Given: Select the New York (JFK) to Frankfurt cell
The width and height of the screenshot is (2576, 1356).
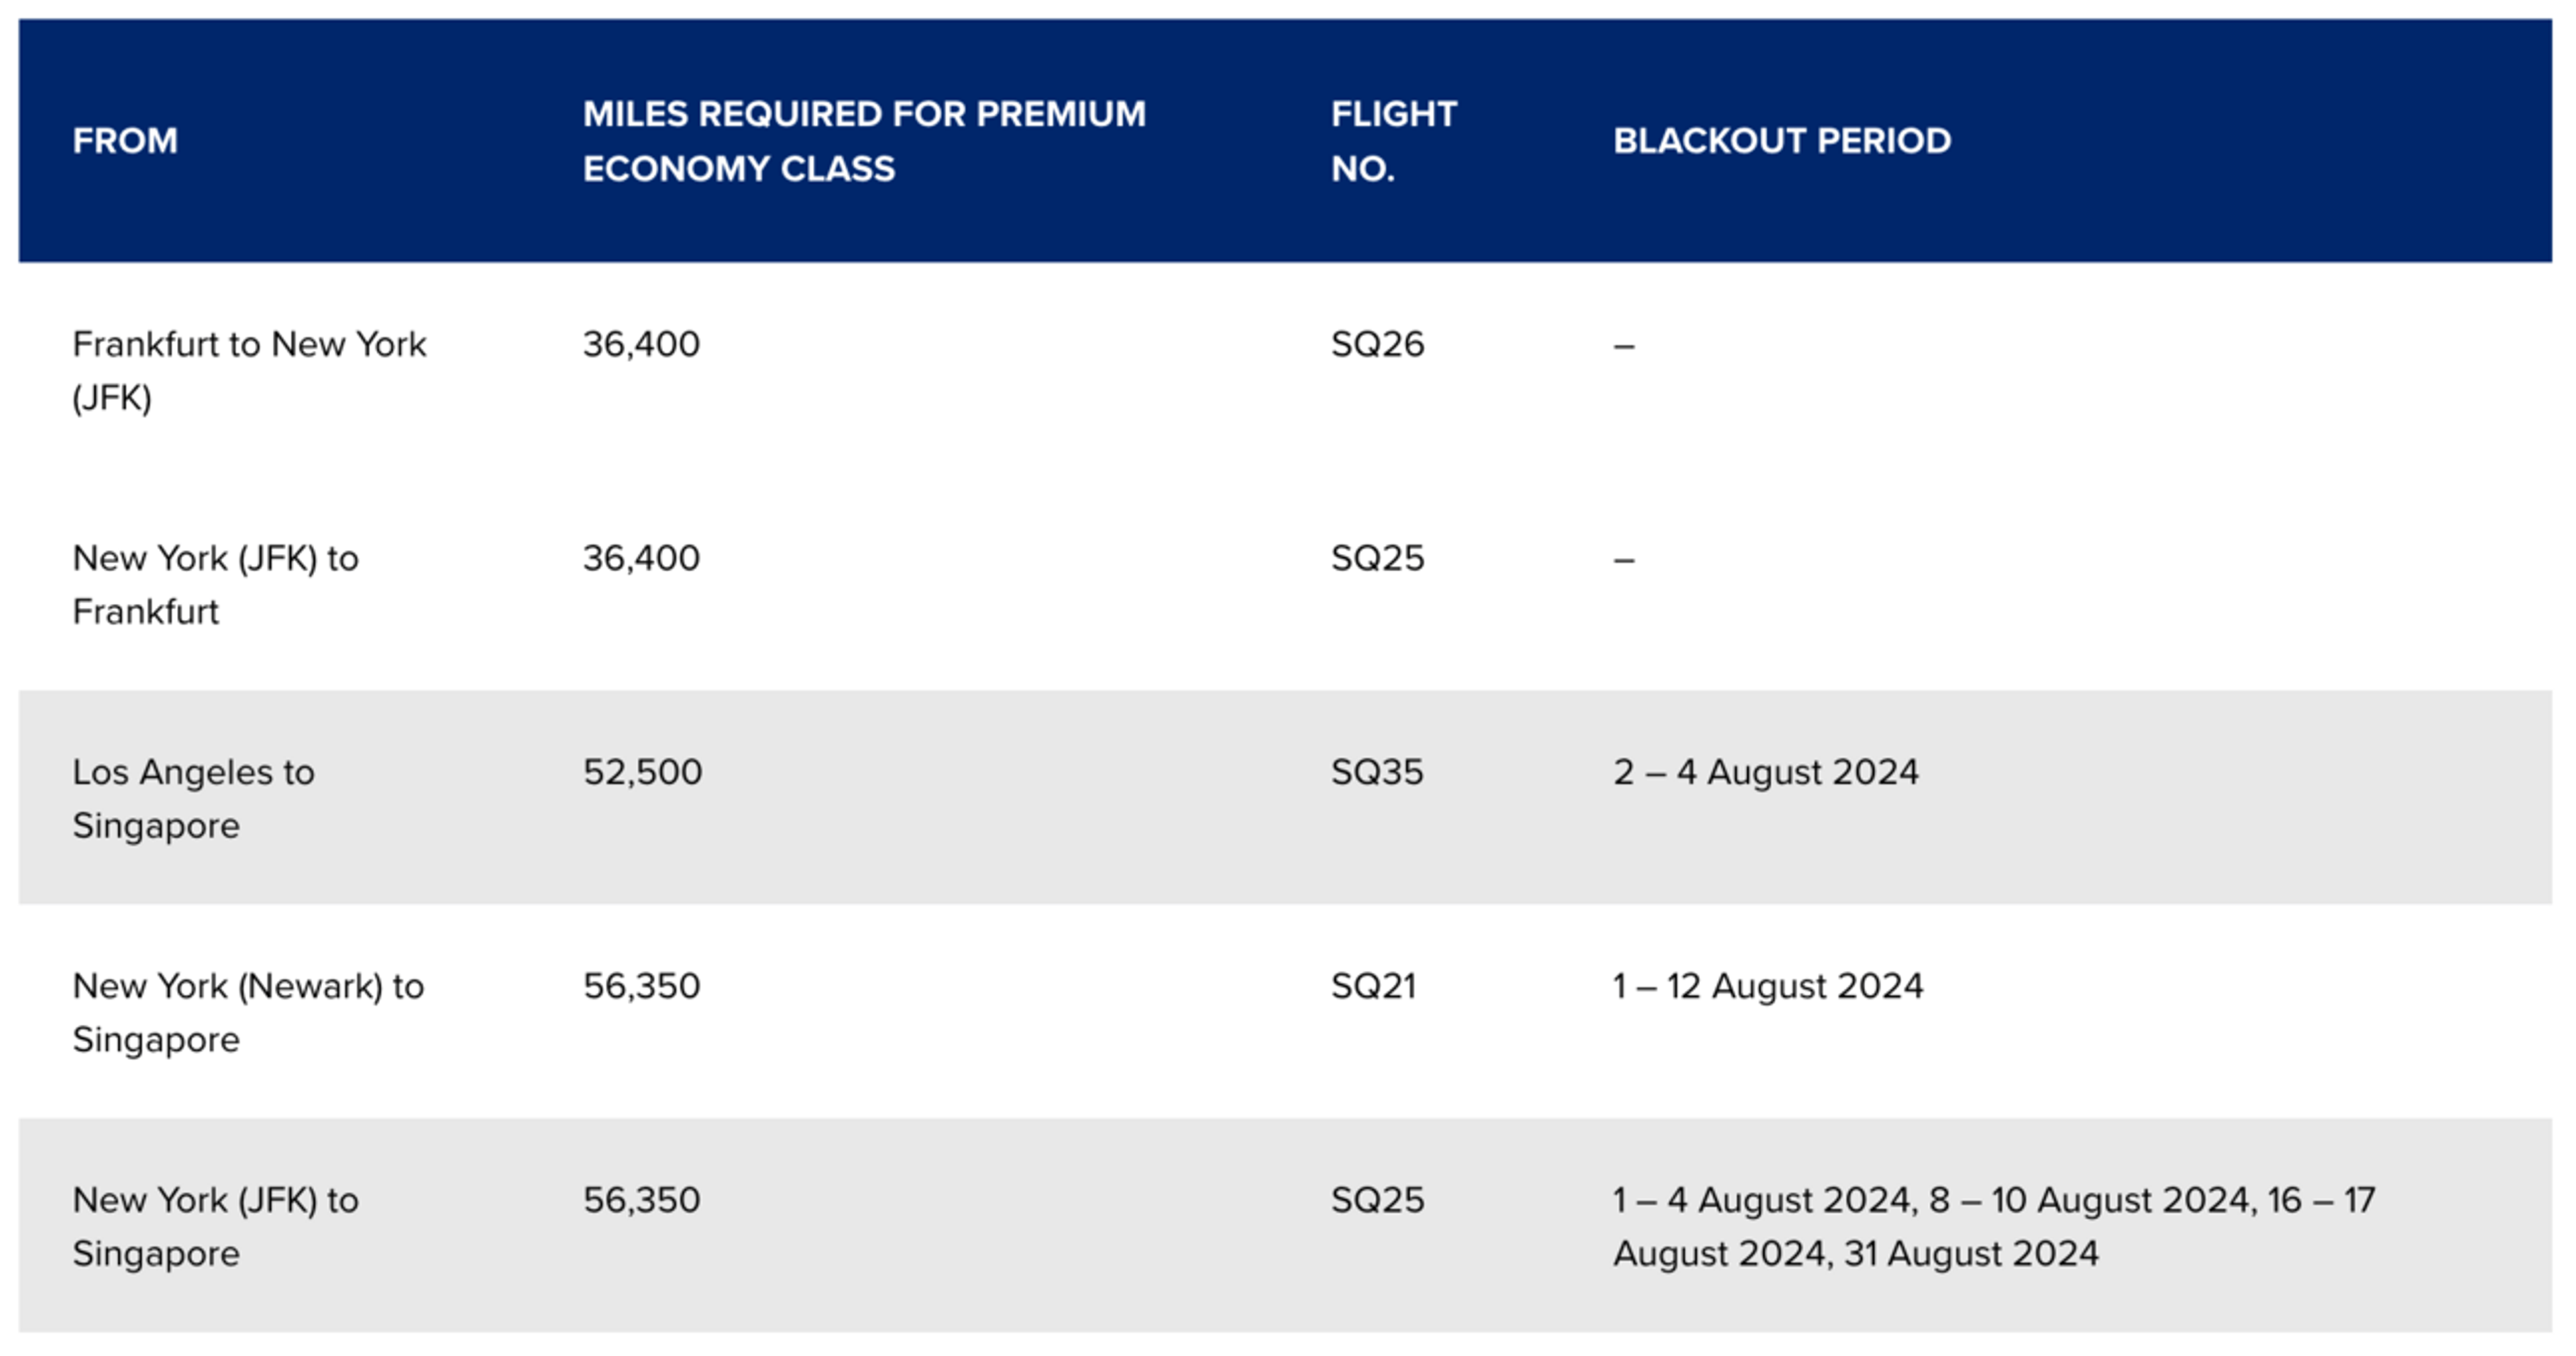Looking at the screenshot, I should click(x=215, y=585).
